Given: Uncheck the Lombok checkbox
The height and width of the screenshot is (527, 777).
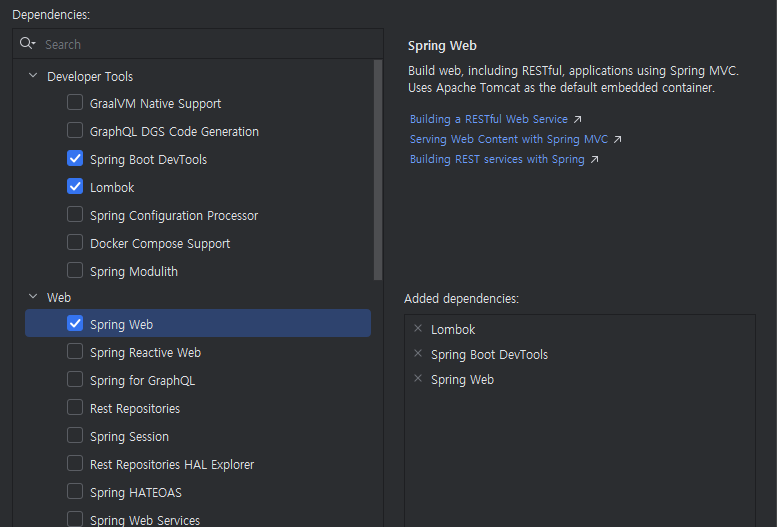Looking at the screenshot, I should (x=75, y=186).
